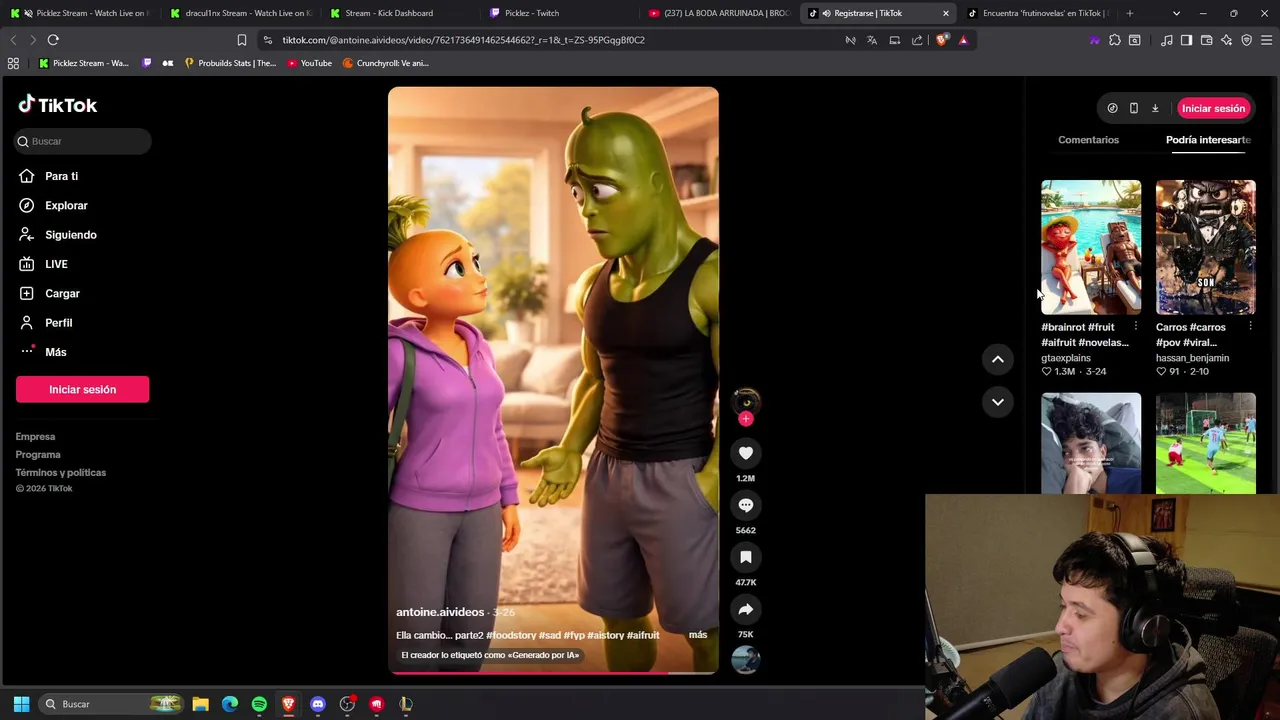This screenshot has width=1280, height=720.
Task: Switch to Podría interesarte tab
Action: [1208, 140]
